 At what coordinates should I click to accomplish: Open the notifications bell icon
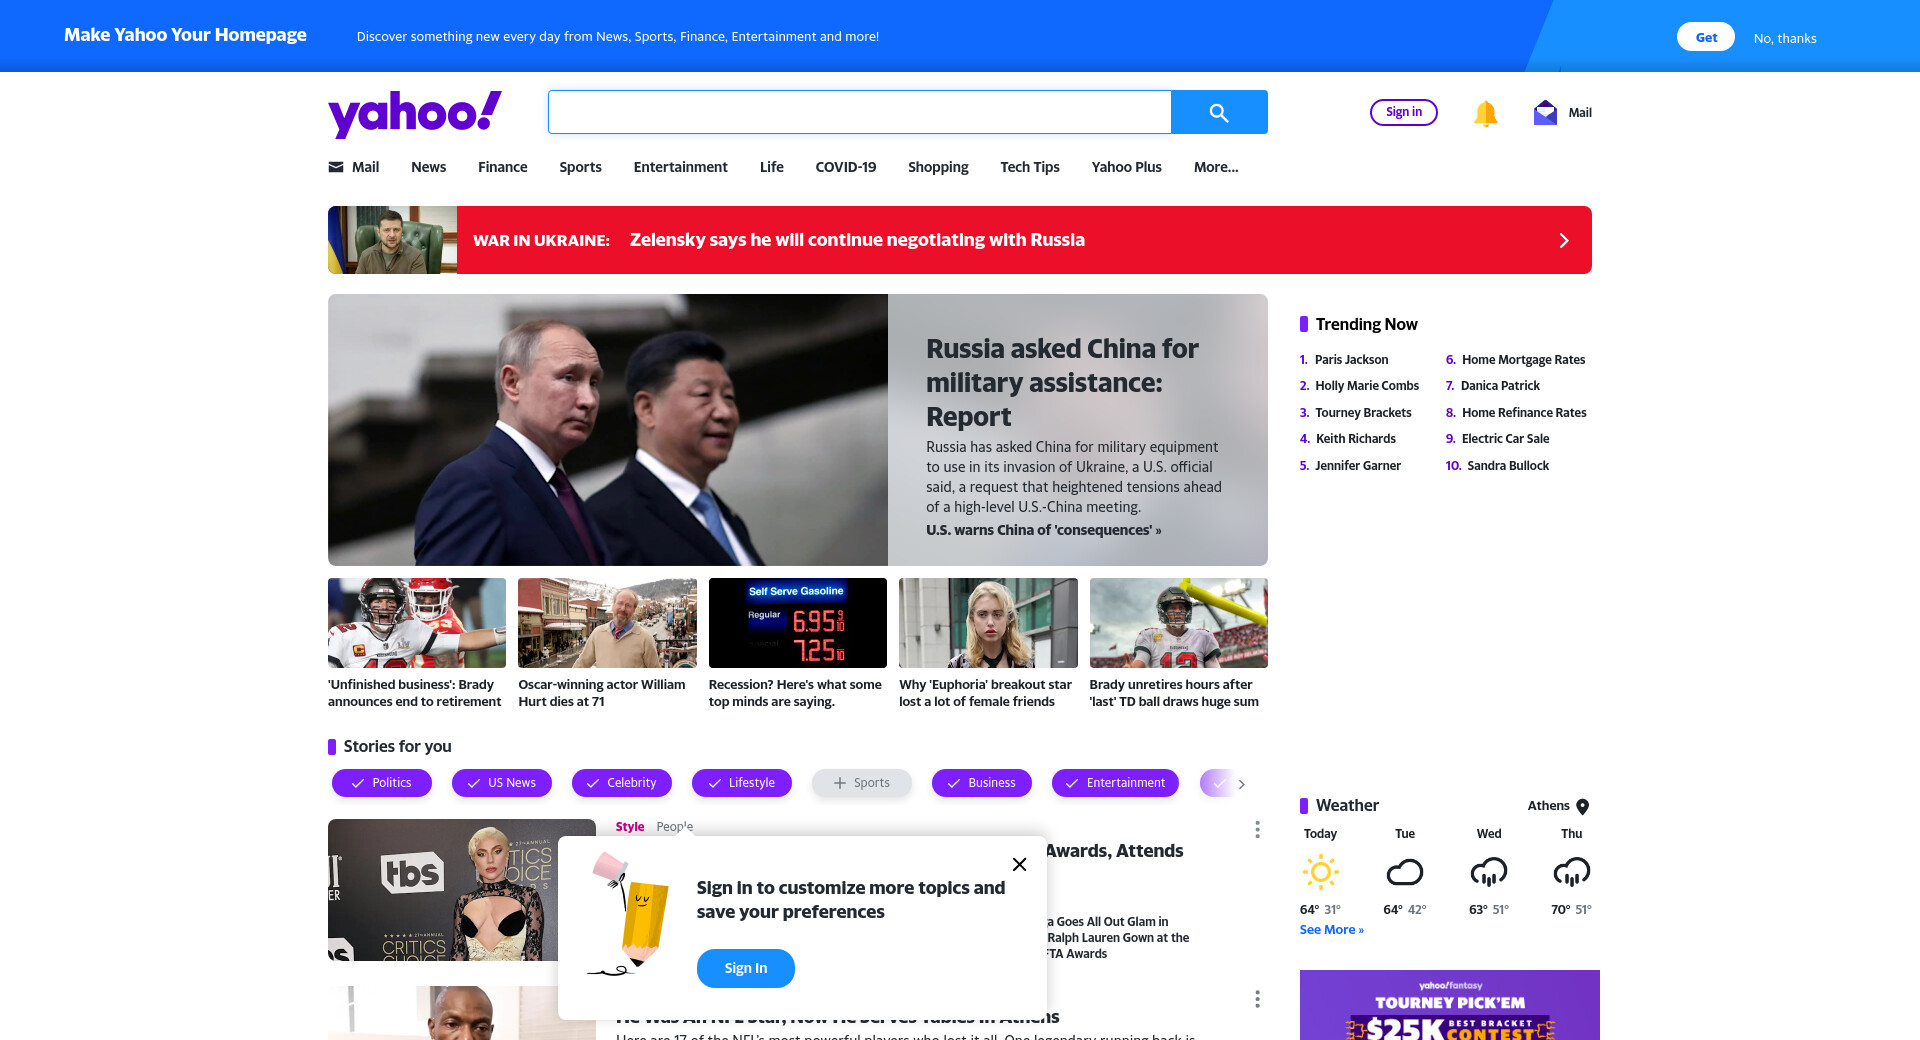click(x=1485, y=113)
